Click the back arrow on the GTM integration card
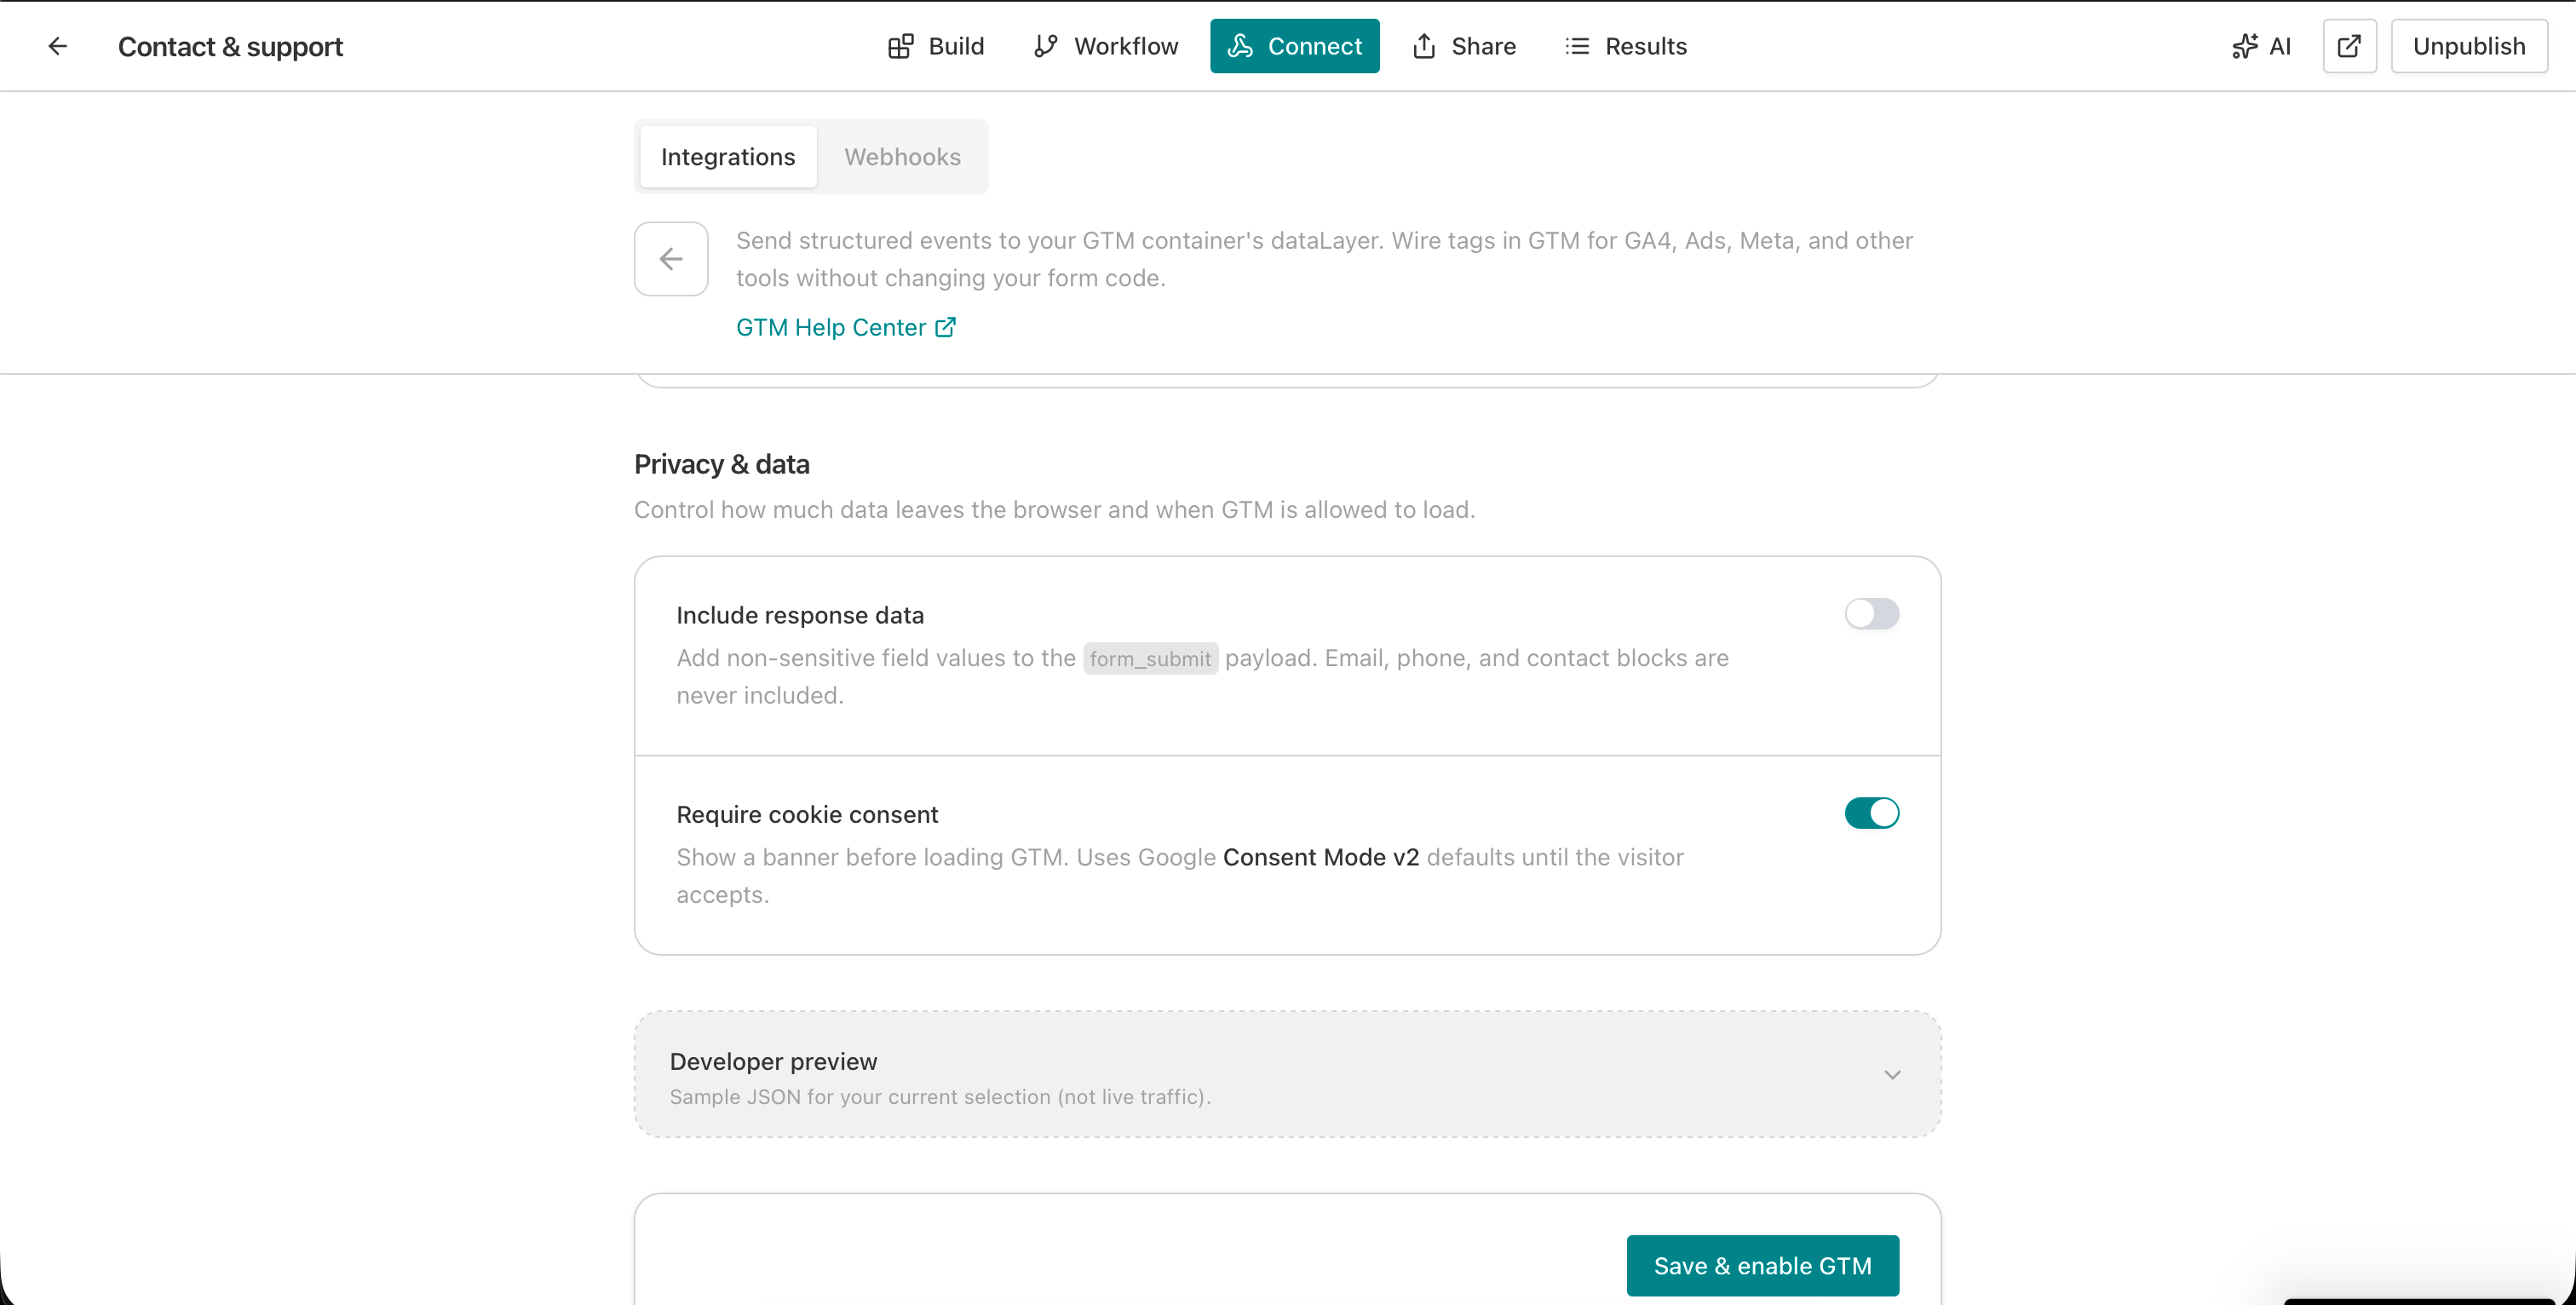Screen dimensions: 2576x1305 (x=670, y=258)
